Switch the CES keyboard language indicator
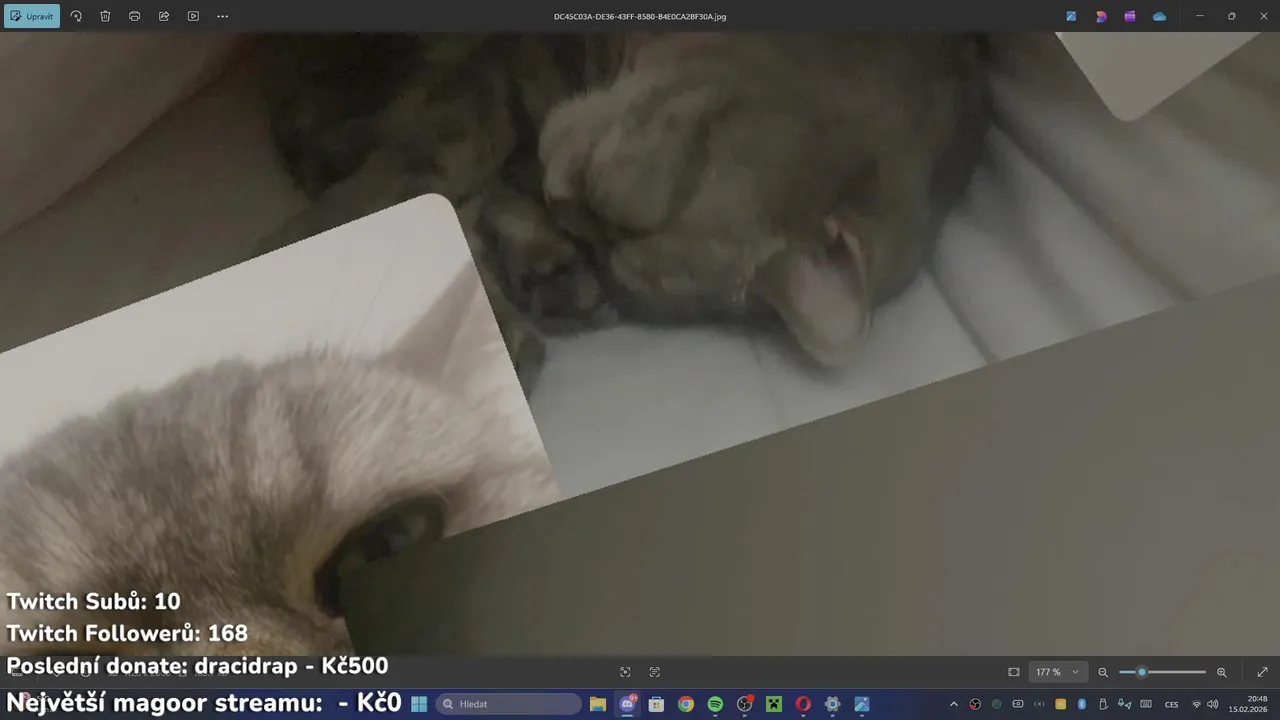 1171,704
